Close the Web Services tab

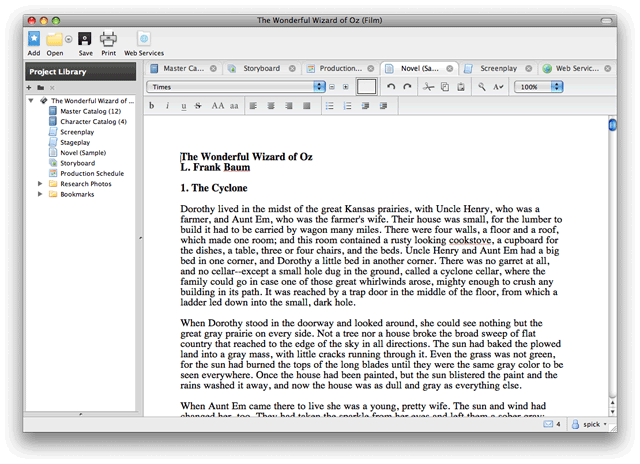(608, 69)
